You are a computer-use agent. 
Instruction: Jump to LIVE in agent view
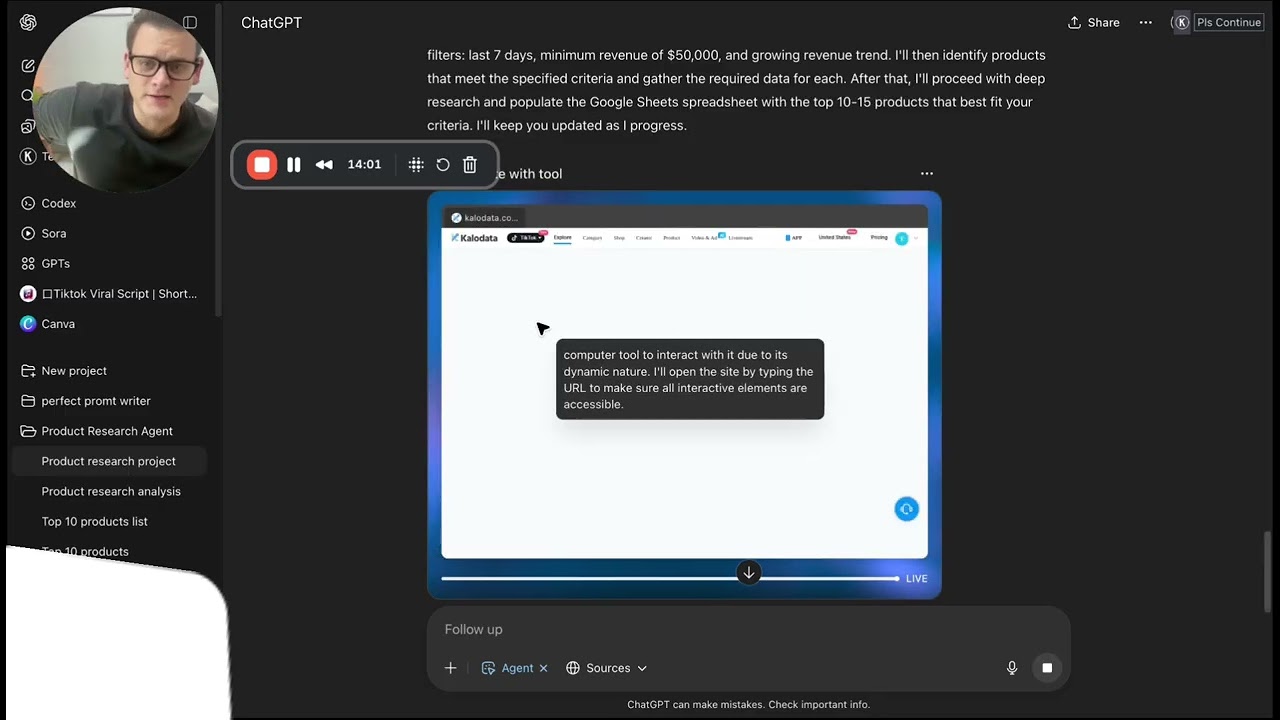pyautogui.click(x=917, y=579)
